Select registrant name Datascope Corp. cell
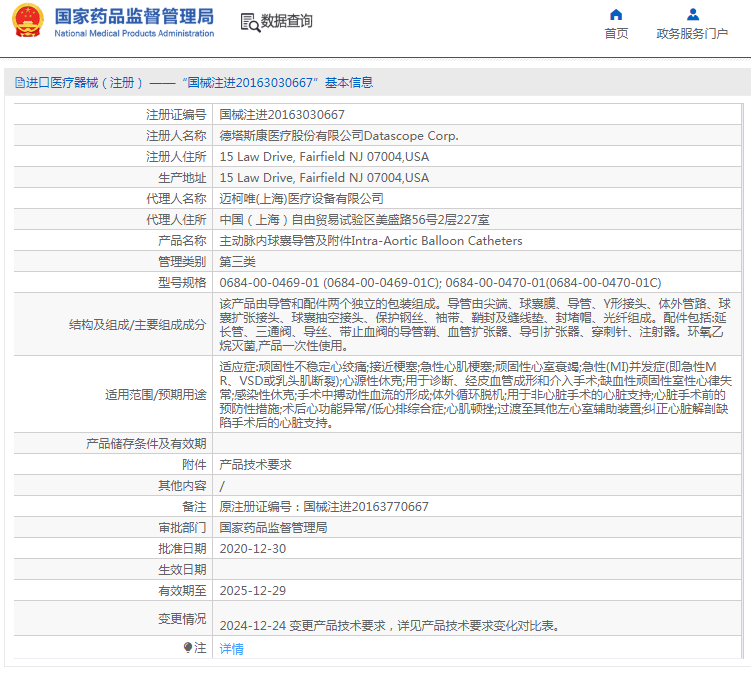Screen dimensions: 751x675 [339, 136]
